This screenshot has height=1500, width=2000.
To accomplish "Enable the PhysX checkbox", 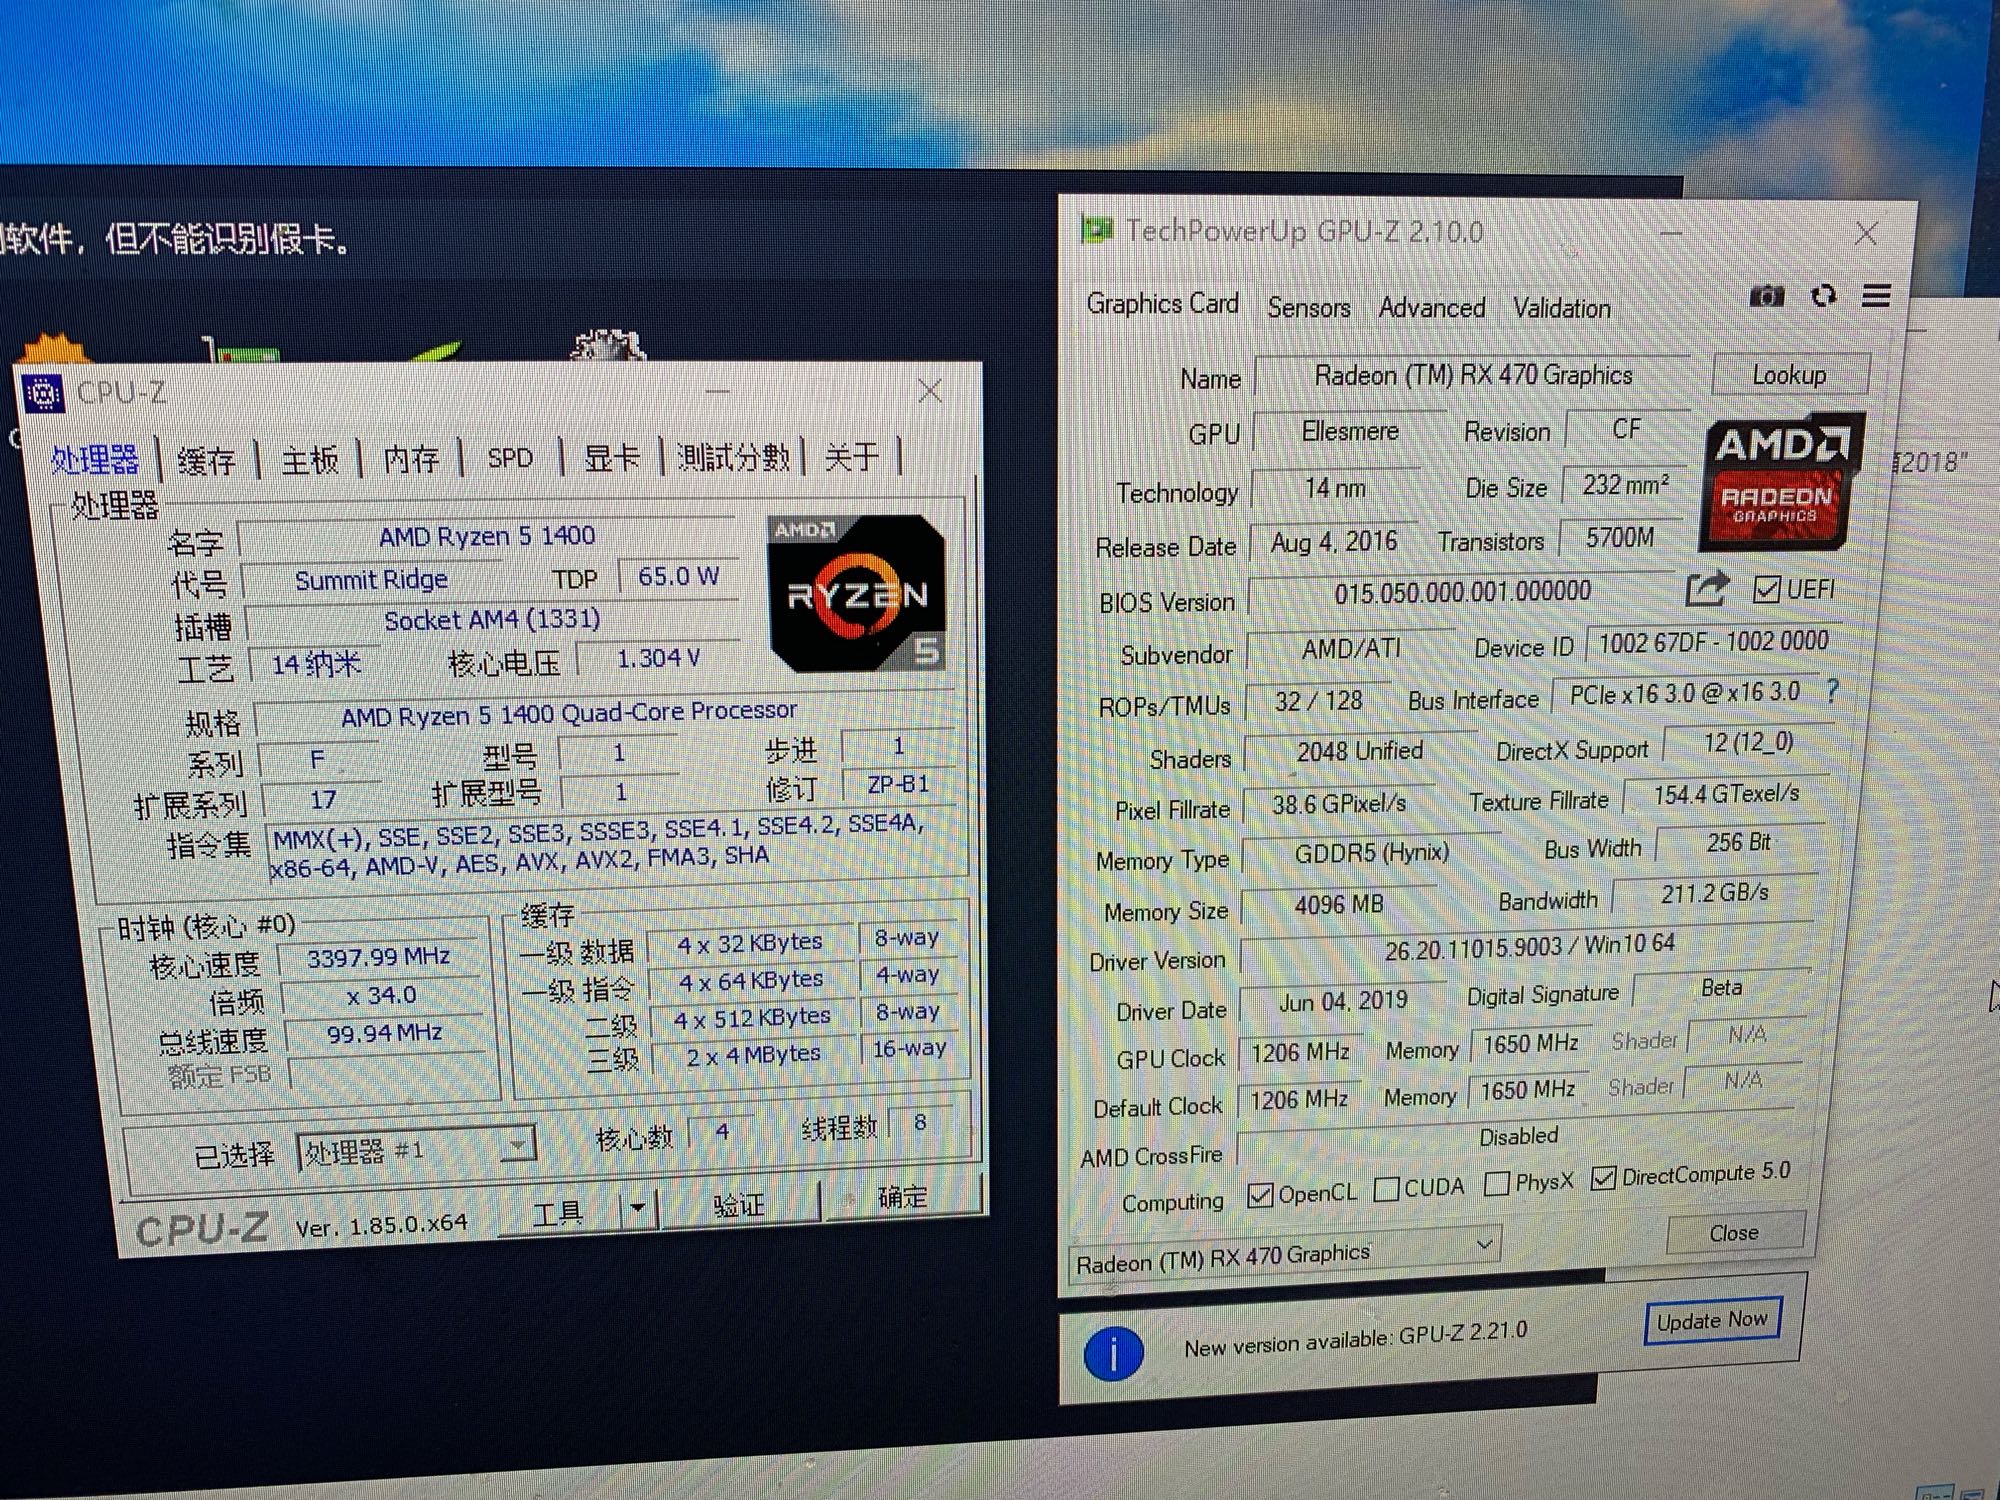I will click(x=1497, y=1184).
